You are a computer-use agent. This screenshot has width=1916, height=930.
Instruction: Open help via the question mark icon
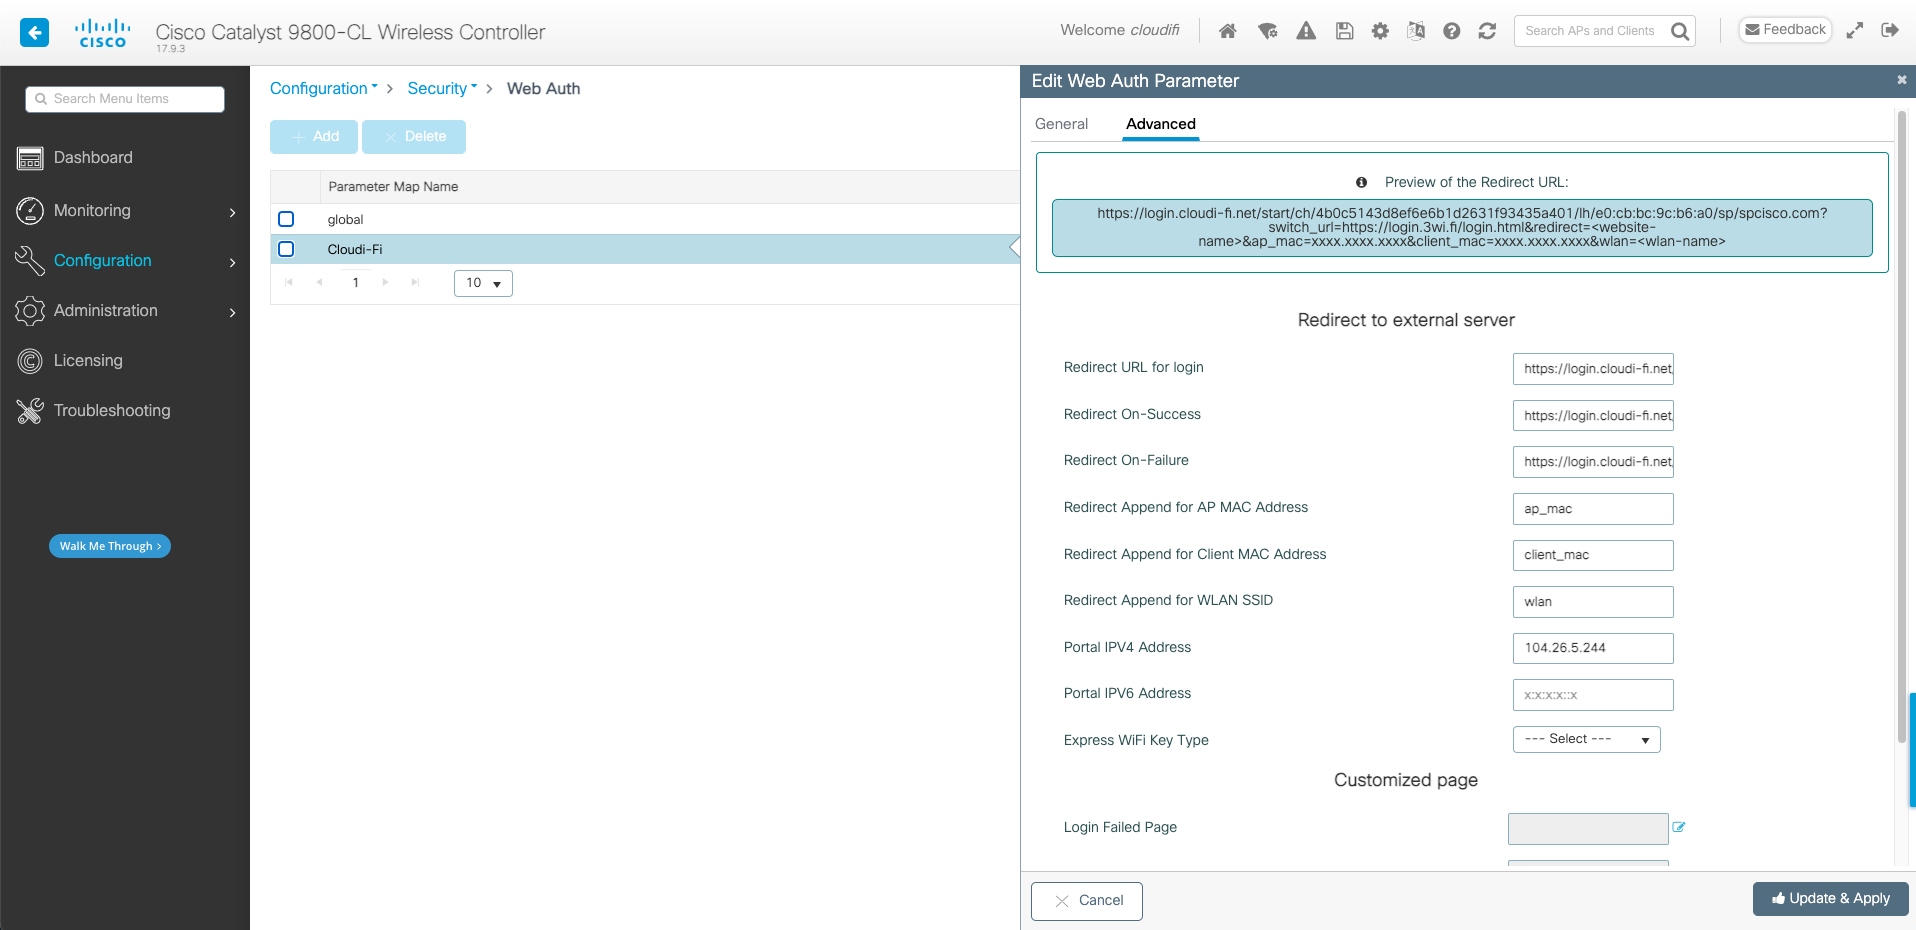(1452, 31)
